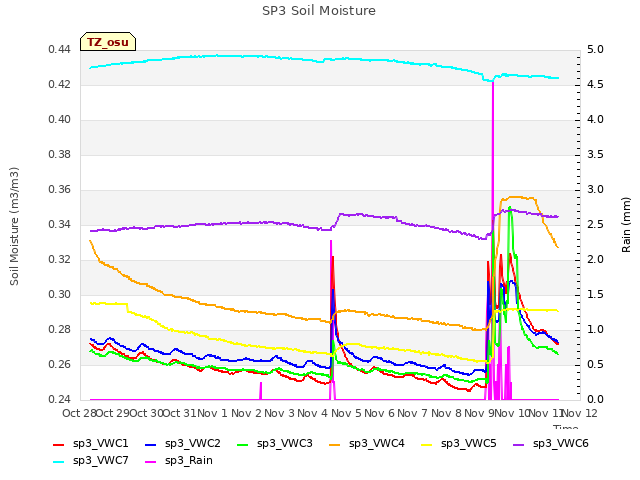
Task: Click the 0.34 soil moisture axis label
Action: (x=59, y=225)
